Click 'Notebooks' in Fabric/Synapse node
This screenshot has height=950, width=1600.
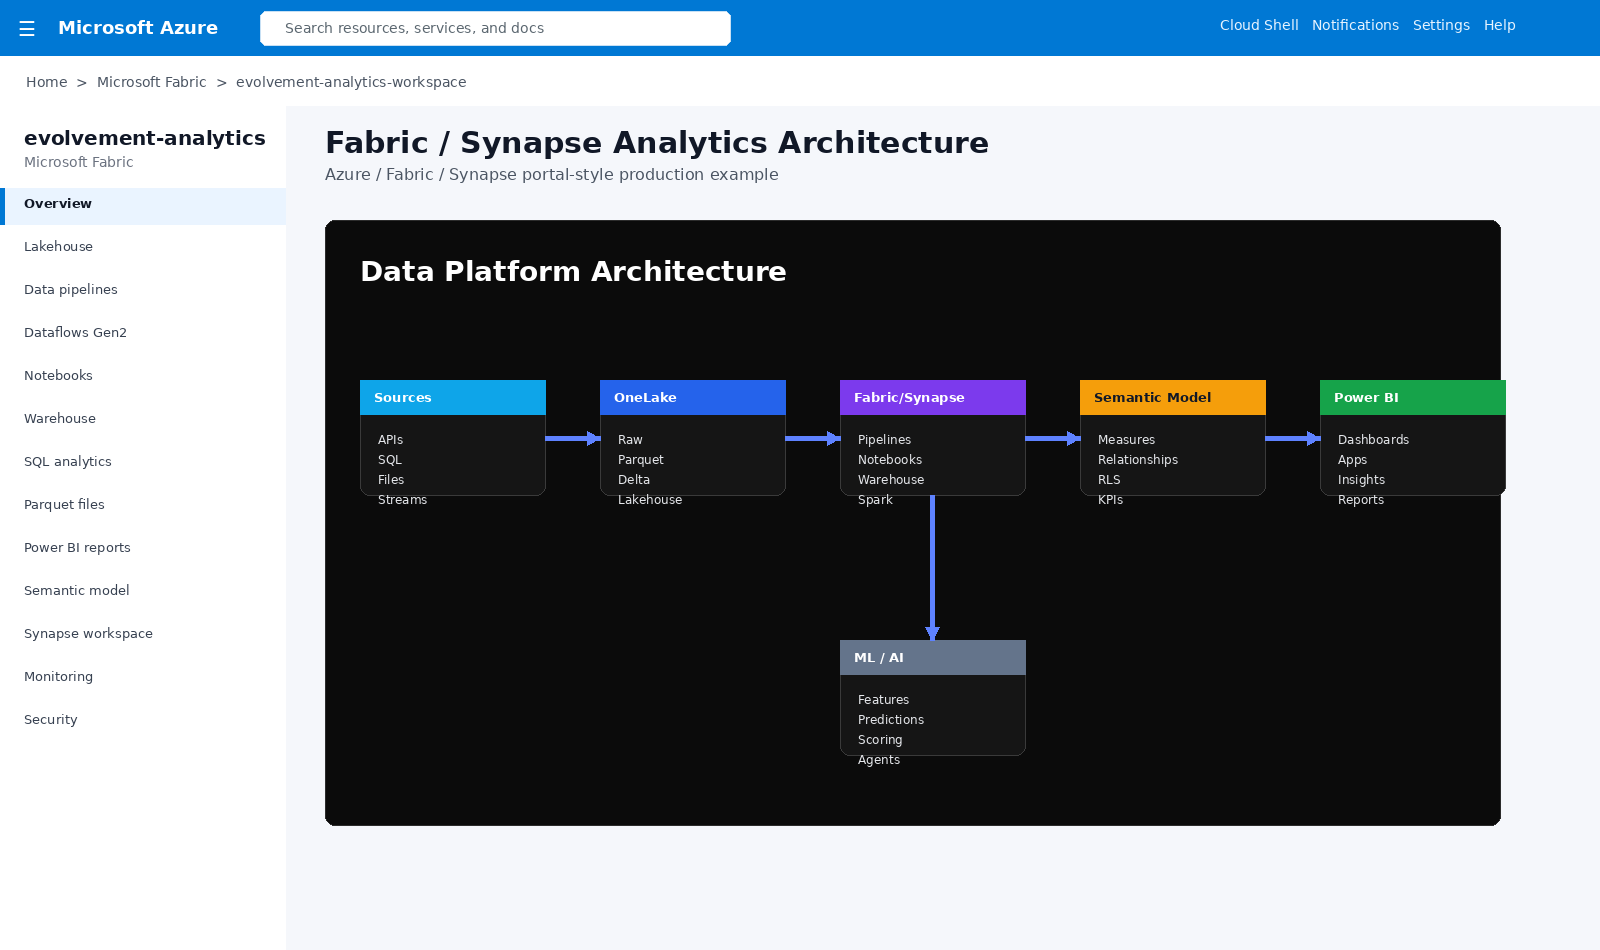(x=890, y=460)
